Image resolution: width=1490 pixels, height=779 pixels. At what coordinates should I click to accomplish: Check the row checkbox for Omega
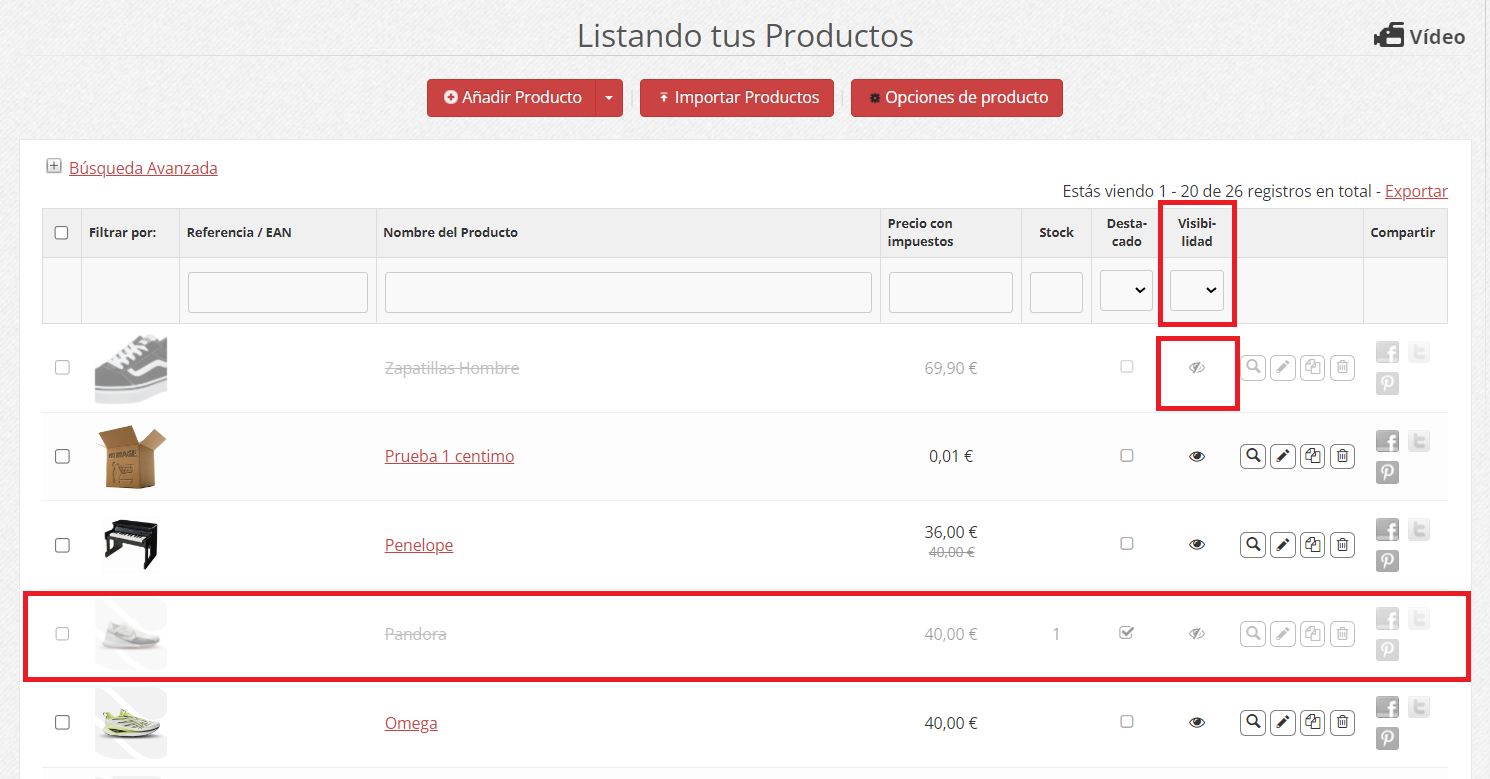(62, 722)
